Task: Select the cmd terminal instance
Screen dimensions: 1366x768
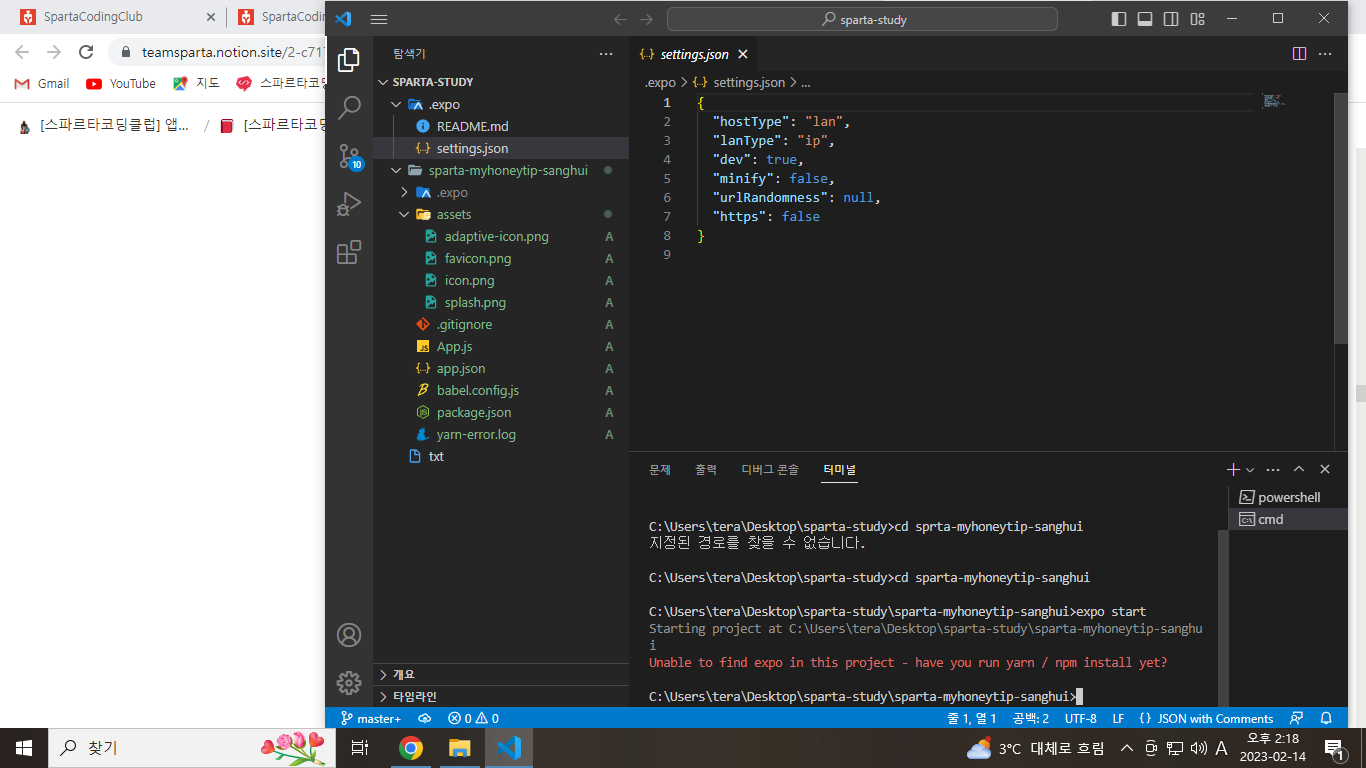Action: (x=1288, y=519)
